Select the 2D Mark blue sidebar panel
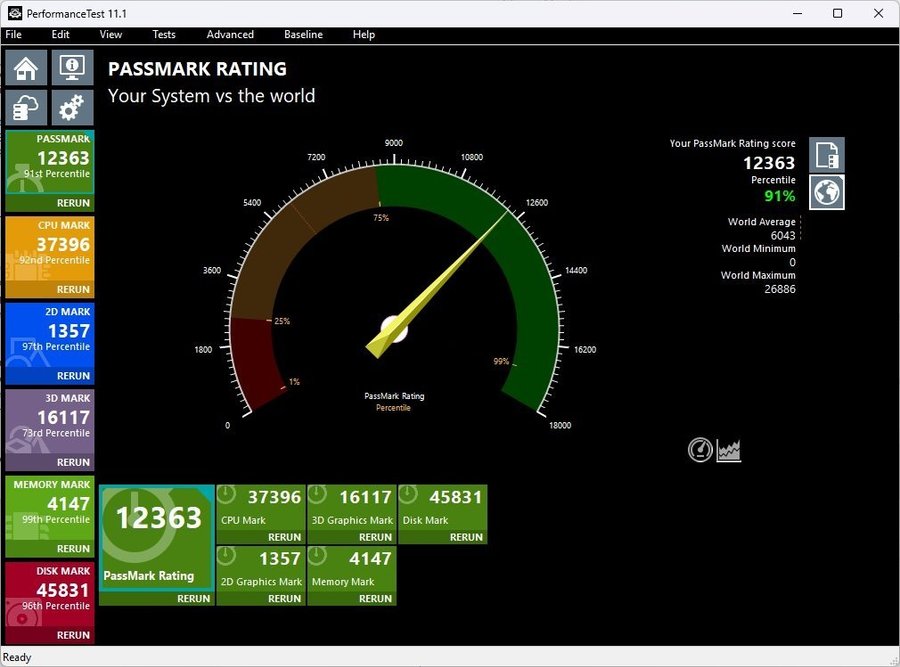Image resolution: width=900 pixels, height=667 pixels. 50,335
